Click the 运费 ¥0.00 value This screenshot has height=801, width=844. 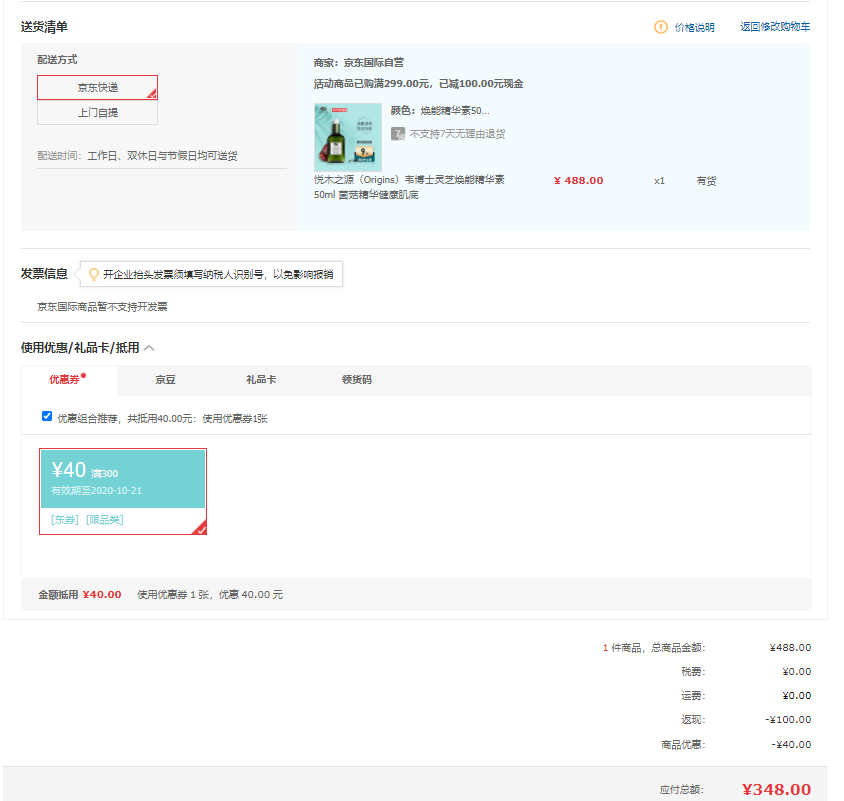797,695
